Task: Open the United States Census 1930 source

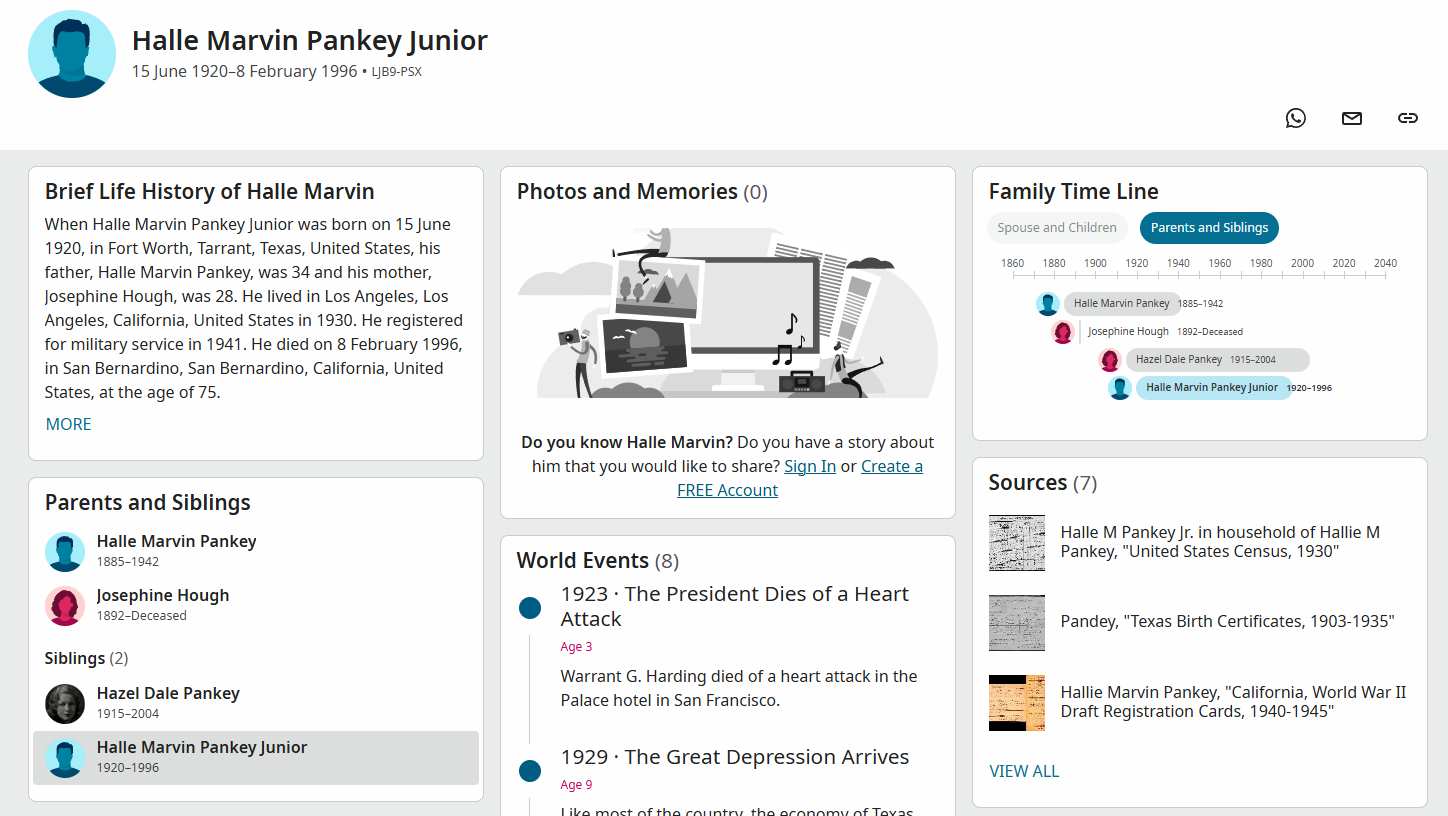Action: coord(1220,542)
